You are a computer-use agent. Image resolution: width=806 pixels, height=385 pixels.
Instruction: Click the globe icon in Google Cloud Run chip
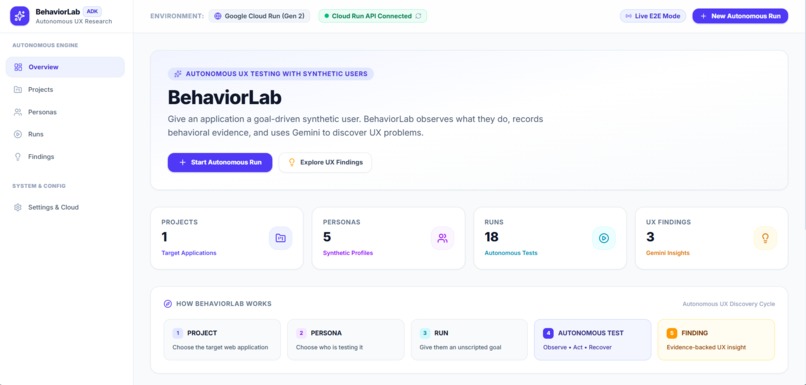point(217,16)
